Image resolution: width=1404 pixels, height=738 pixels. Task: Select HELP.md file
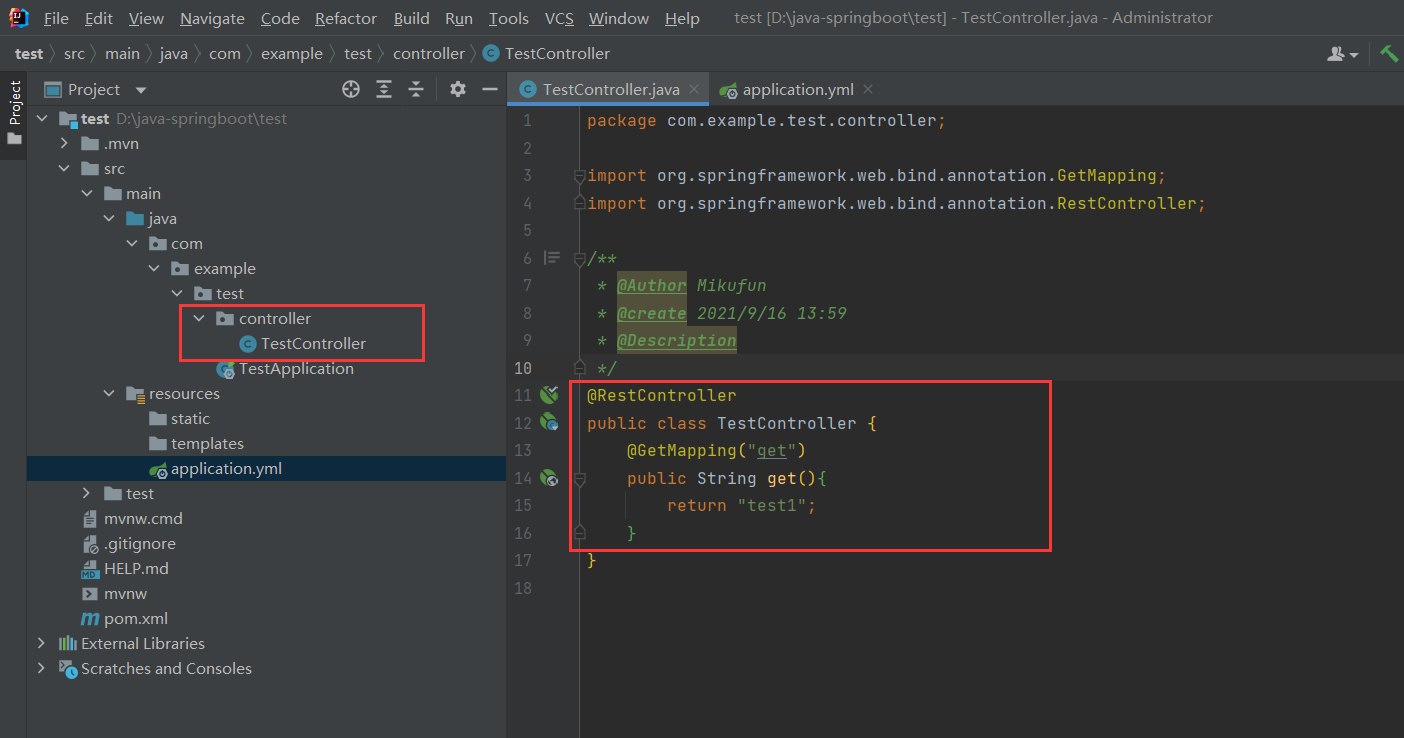125,568
